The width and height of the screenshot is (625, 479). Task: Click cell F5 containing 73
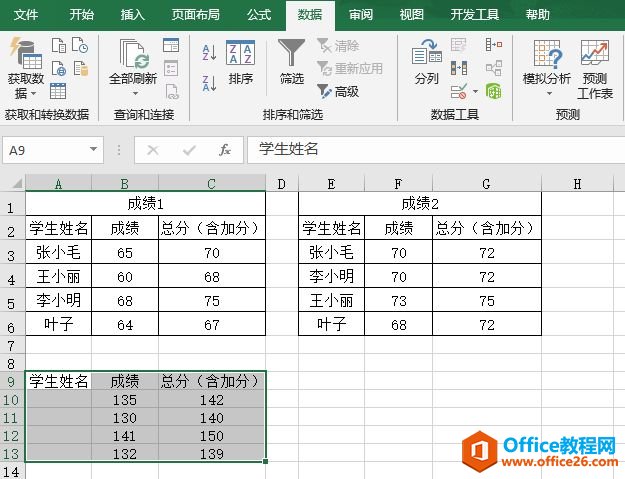pyautogui.click(x=399, y=300)
